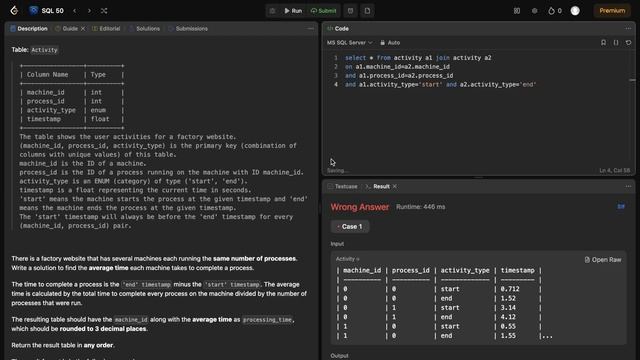Go to next problem arrow

pos(89,11)
